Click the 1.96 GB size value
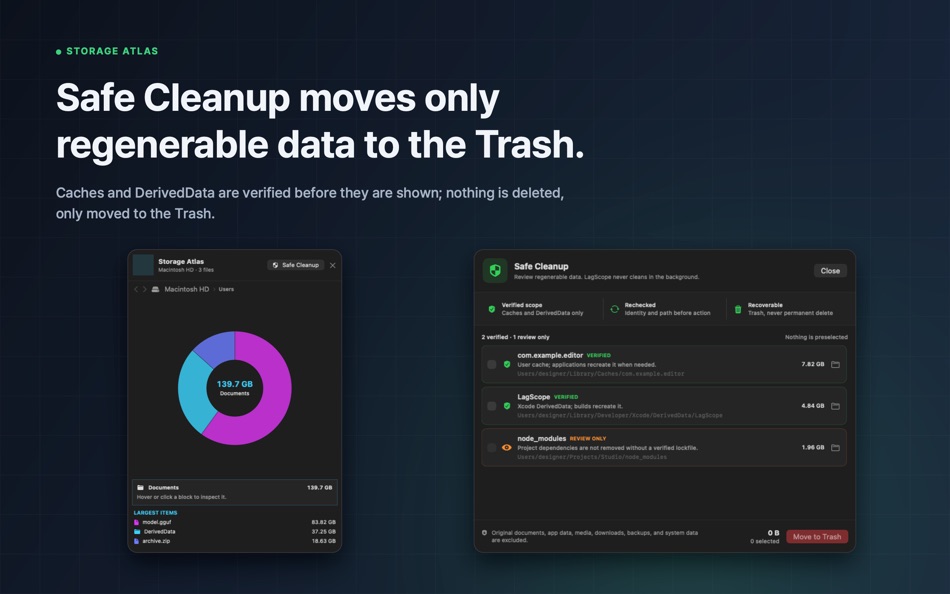The width and height of the screenshot is (950, 594). pos(812,447)
